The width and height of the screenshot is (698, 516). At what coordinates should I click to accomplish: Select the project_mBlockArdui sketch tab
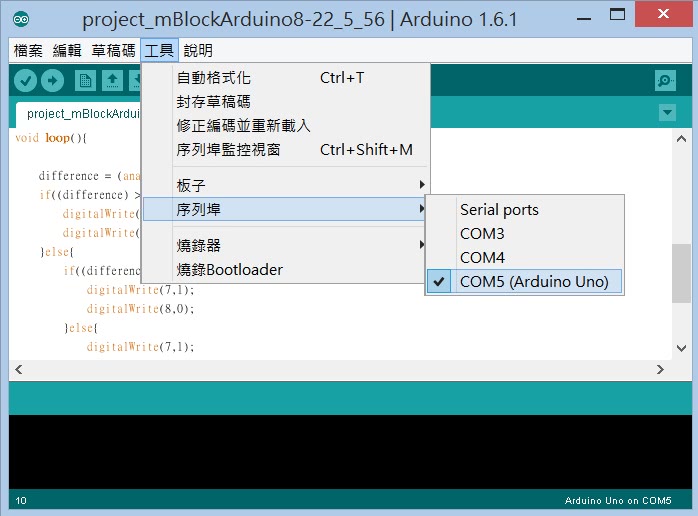click(x=79, y=114)
